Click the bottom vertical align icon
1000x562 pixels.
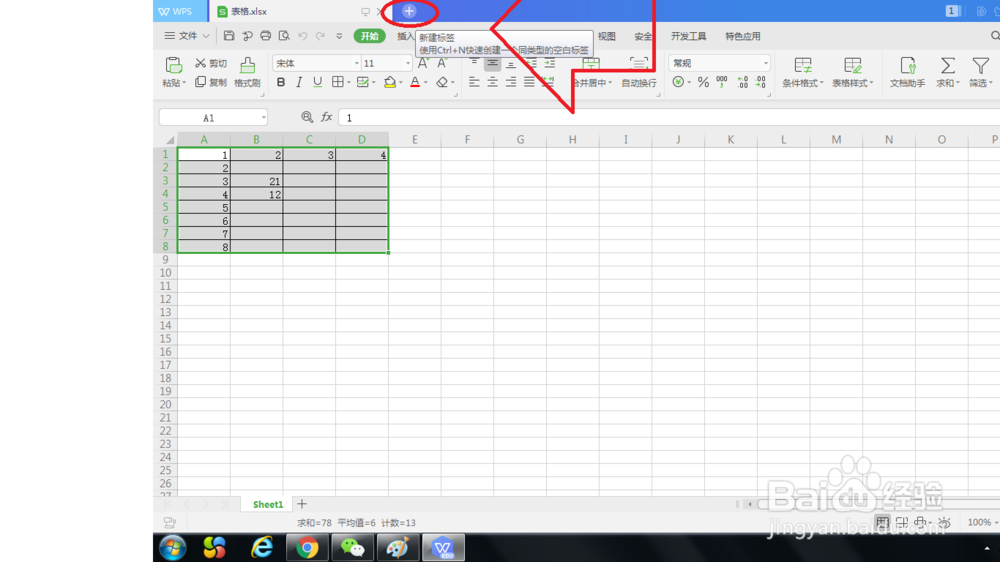(x=511, y=63)
